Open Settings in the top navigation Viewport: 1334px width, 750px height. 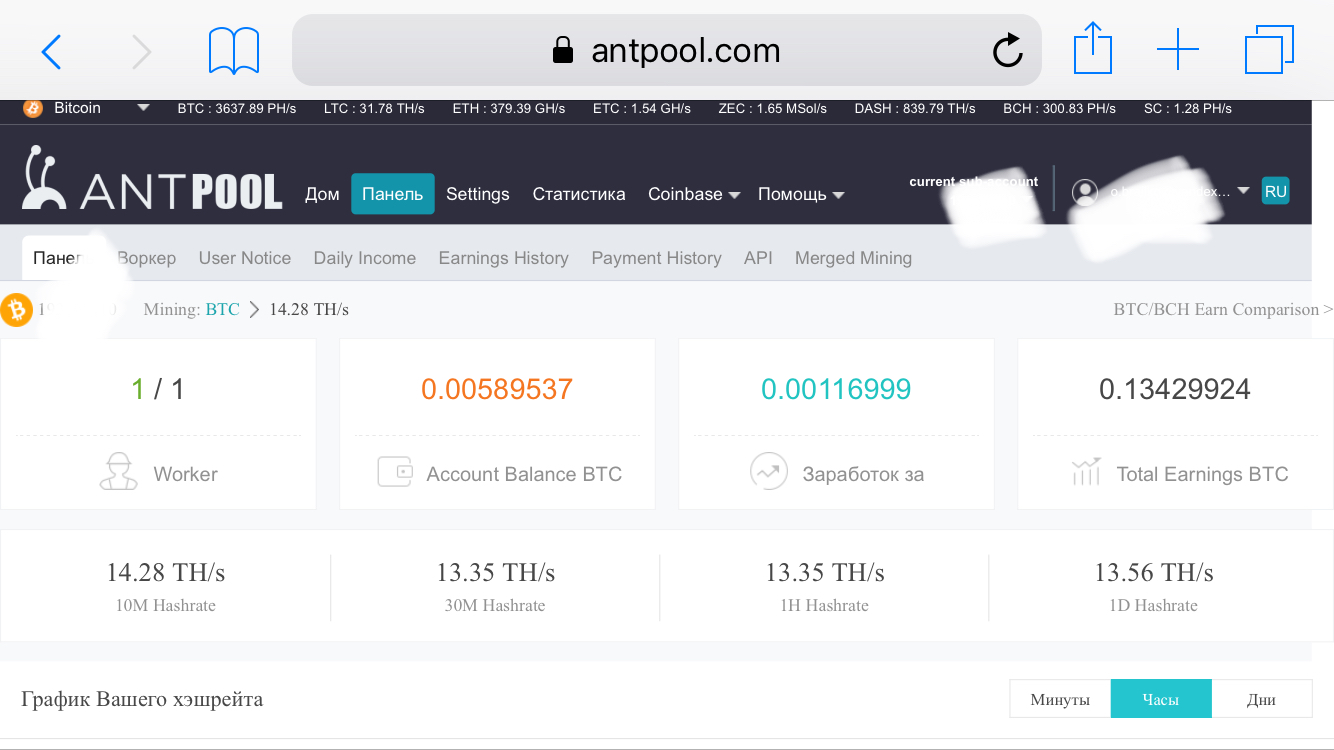pos(478,194)
